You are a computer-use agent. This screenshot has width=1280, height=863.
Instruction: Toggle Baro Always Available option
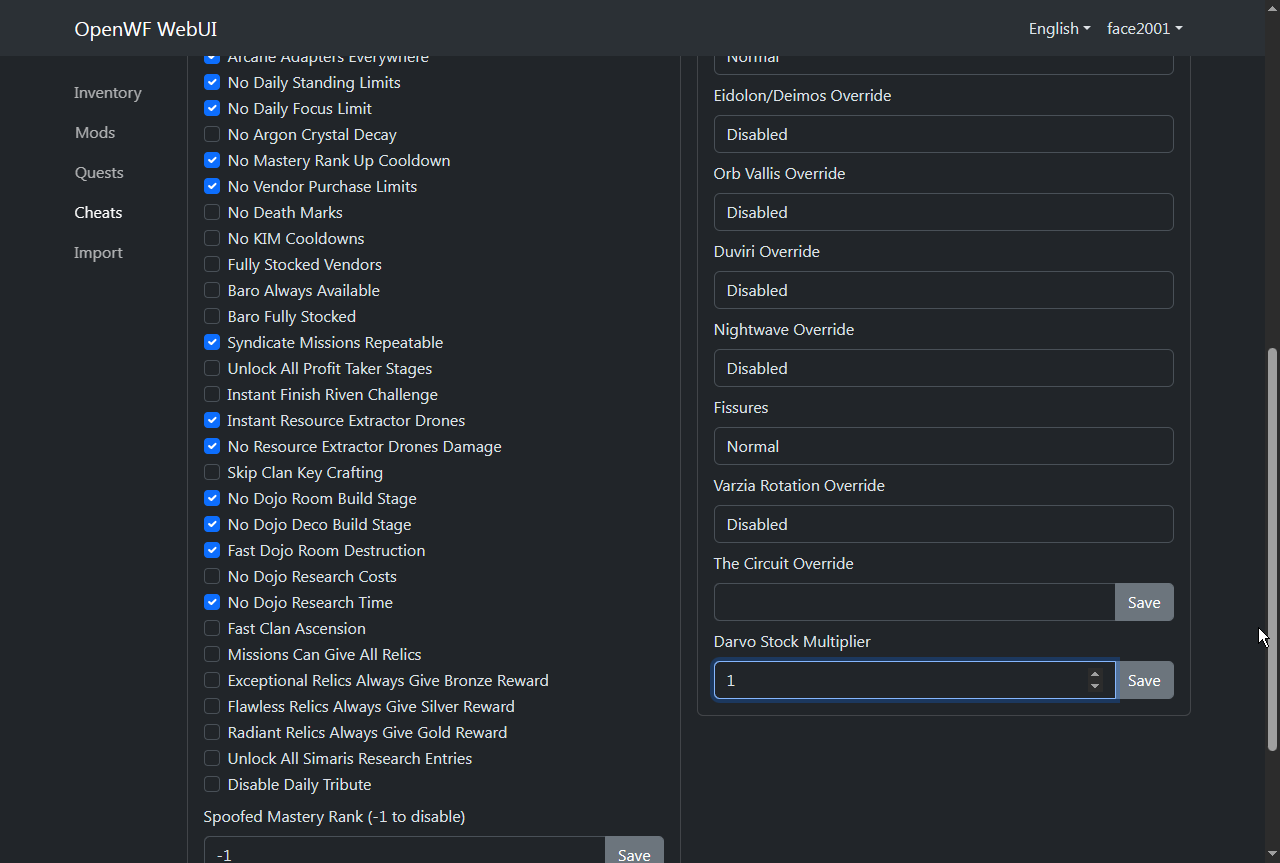tap(212, 290)
